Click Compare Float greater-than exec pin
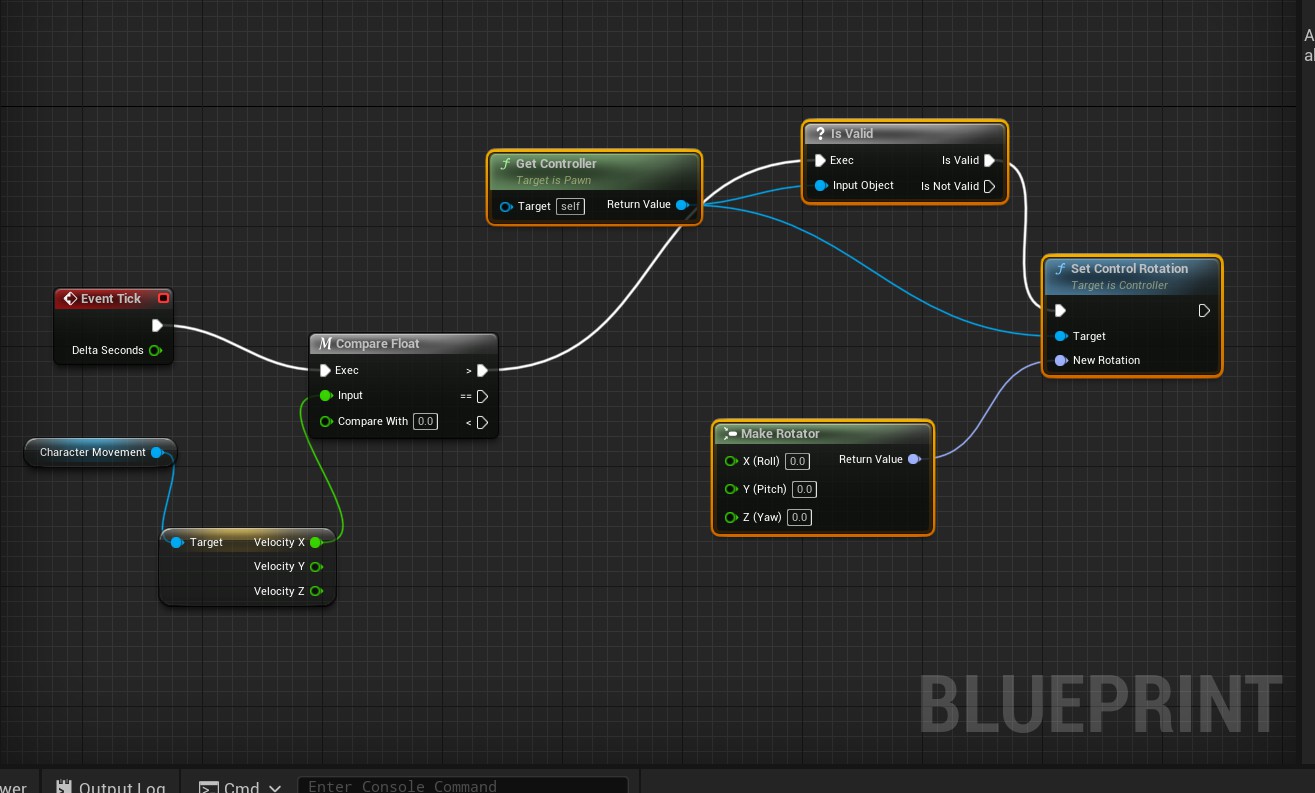1315x793 pixels. [482, 370]
